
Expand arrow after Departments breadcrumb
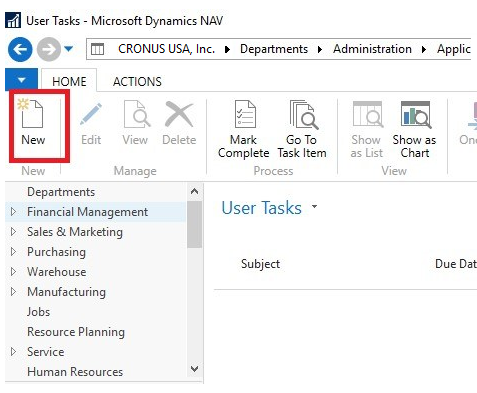click(320, 50)
